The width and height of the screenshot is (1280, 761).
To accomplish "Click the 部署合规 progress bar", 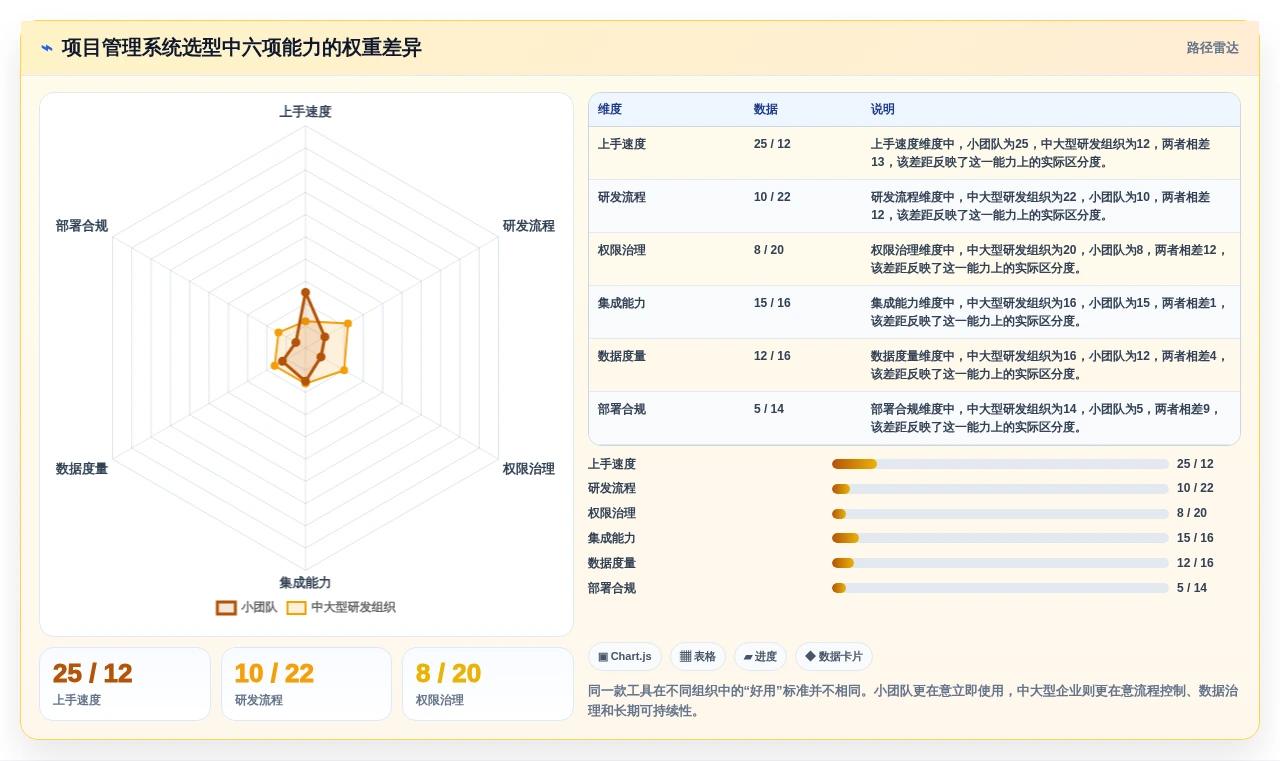I will pyautogui.click(x=1000, y=588).
